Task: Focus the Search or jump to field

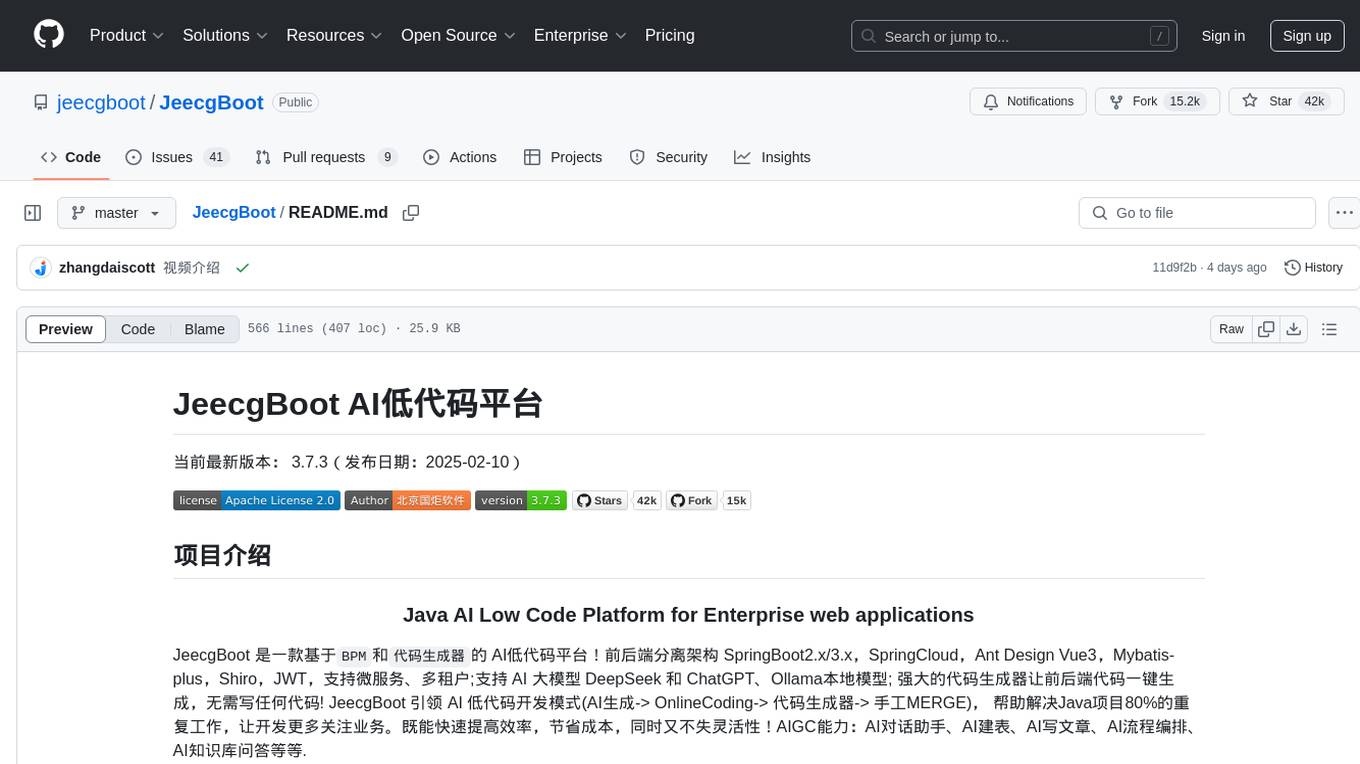Action: coord(1014,36)
